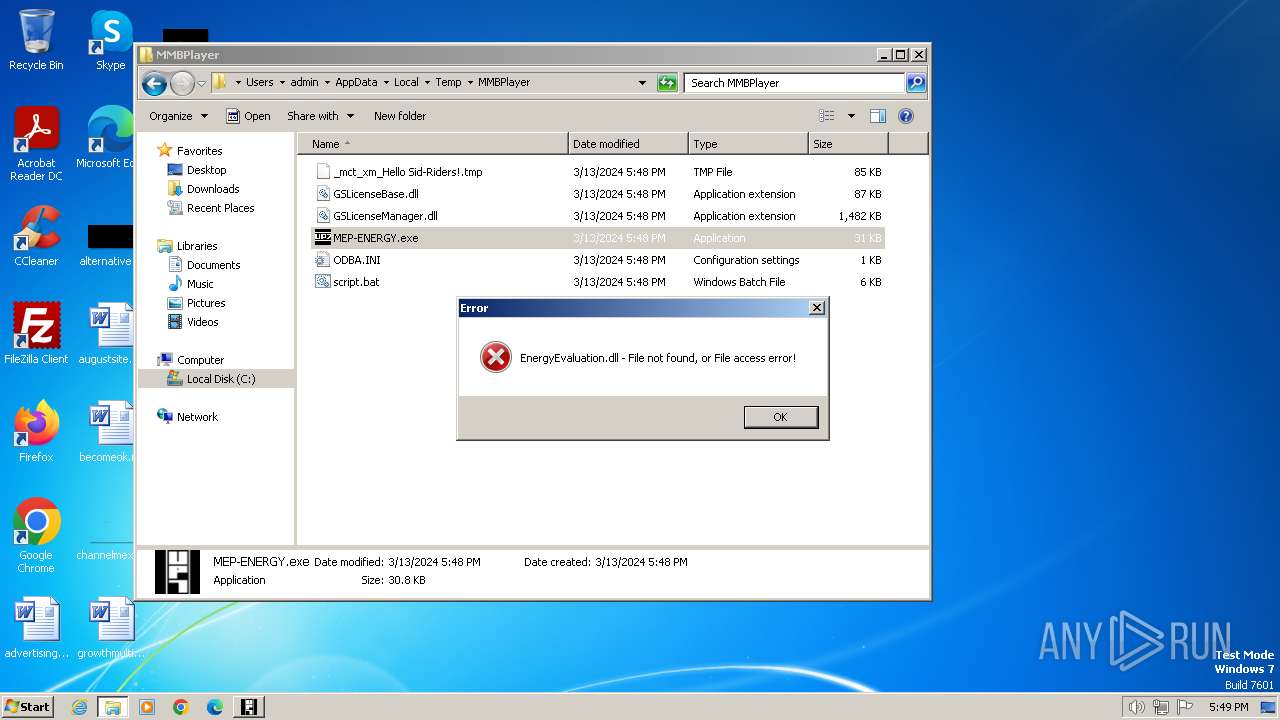Expand the view options dropdown arrow
Viewport: 1280px width, 720px height.
pos(851,116)
